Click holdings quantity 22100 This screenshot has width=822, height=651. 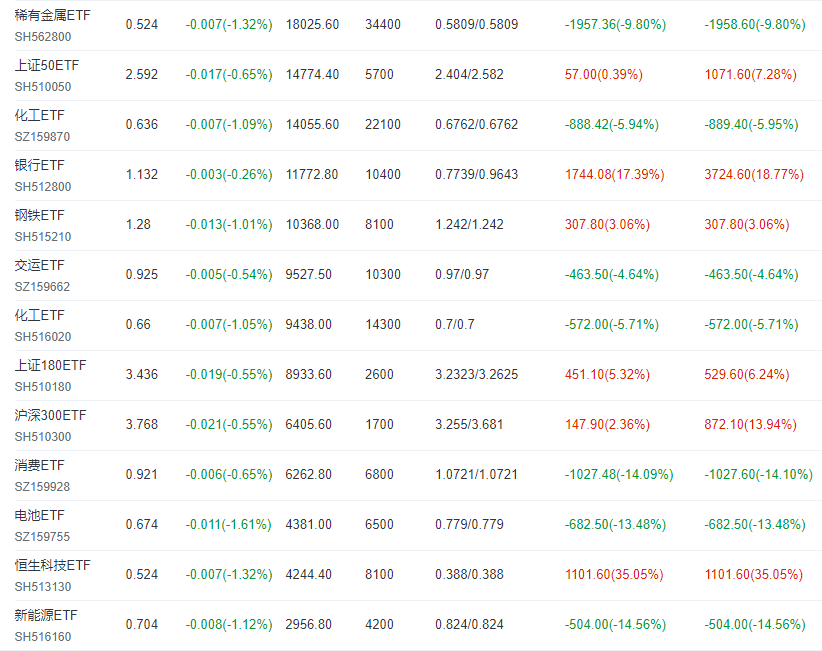point(383,125)
